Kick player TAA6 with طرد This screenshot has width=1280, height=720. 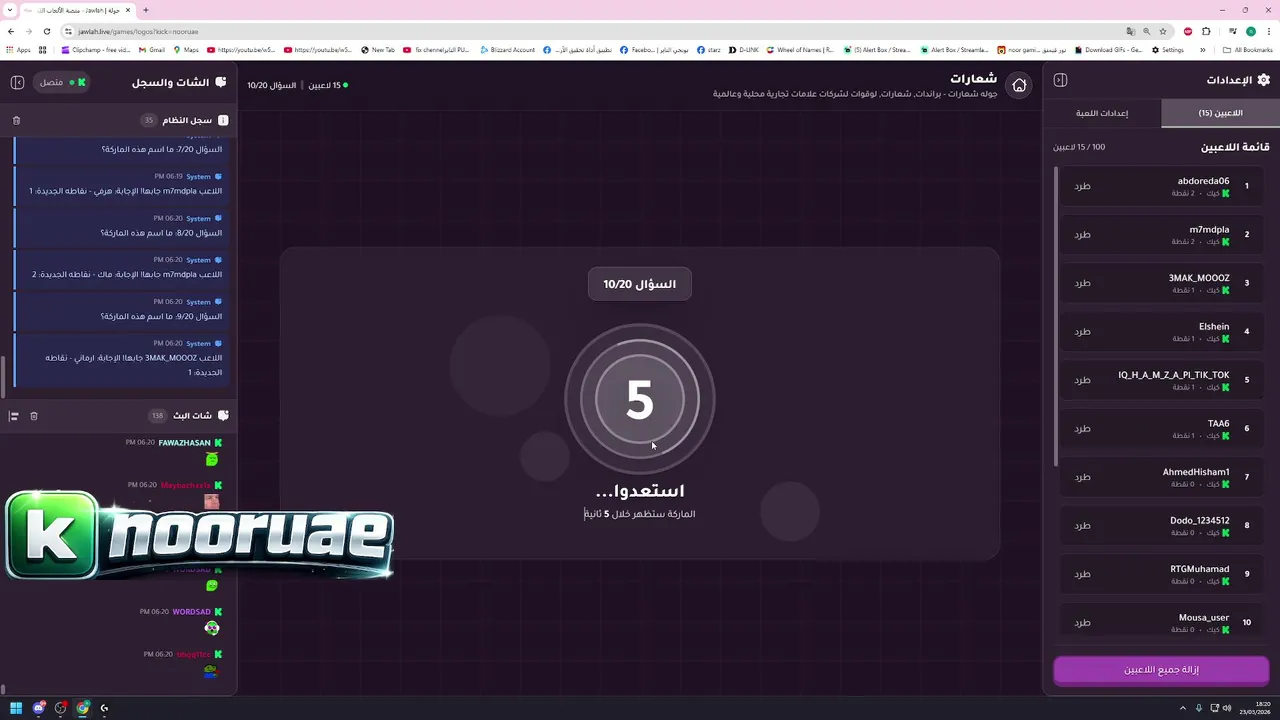tap(1082, 429)
